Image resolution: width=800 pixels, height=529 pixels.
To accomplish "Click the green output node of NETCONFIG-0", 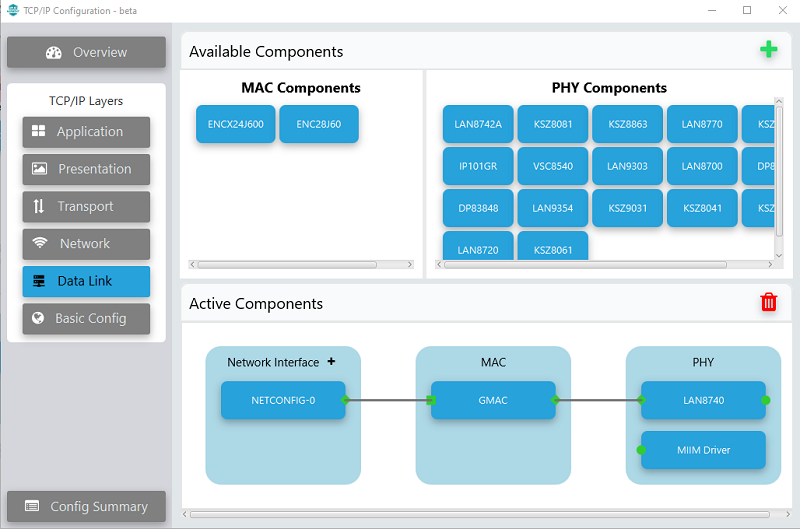I will 345,400.
